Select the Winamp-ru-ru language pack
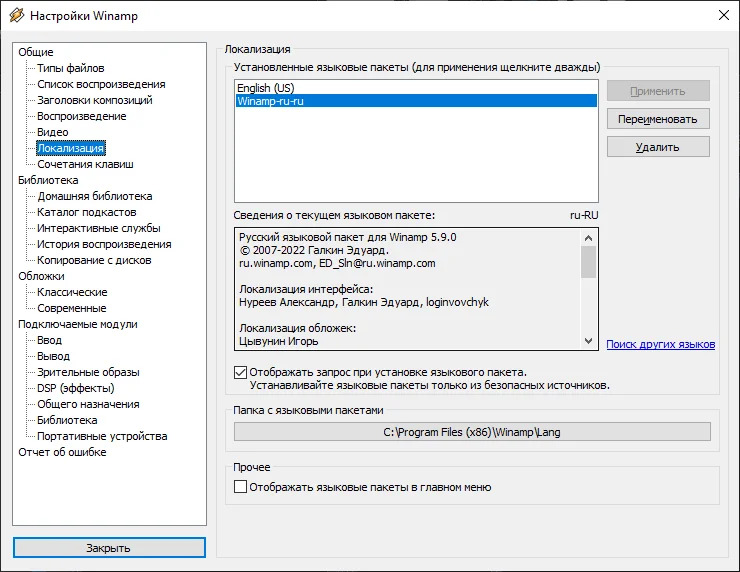Image resolution: width=740 pixels, height=572 pixels. (x=270, y=101)
